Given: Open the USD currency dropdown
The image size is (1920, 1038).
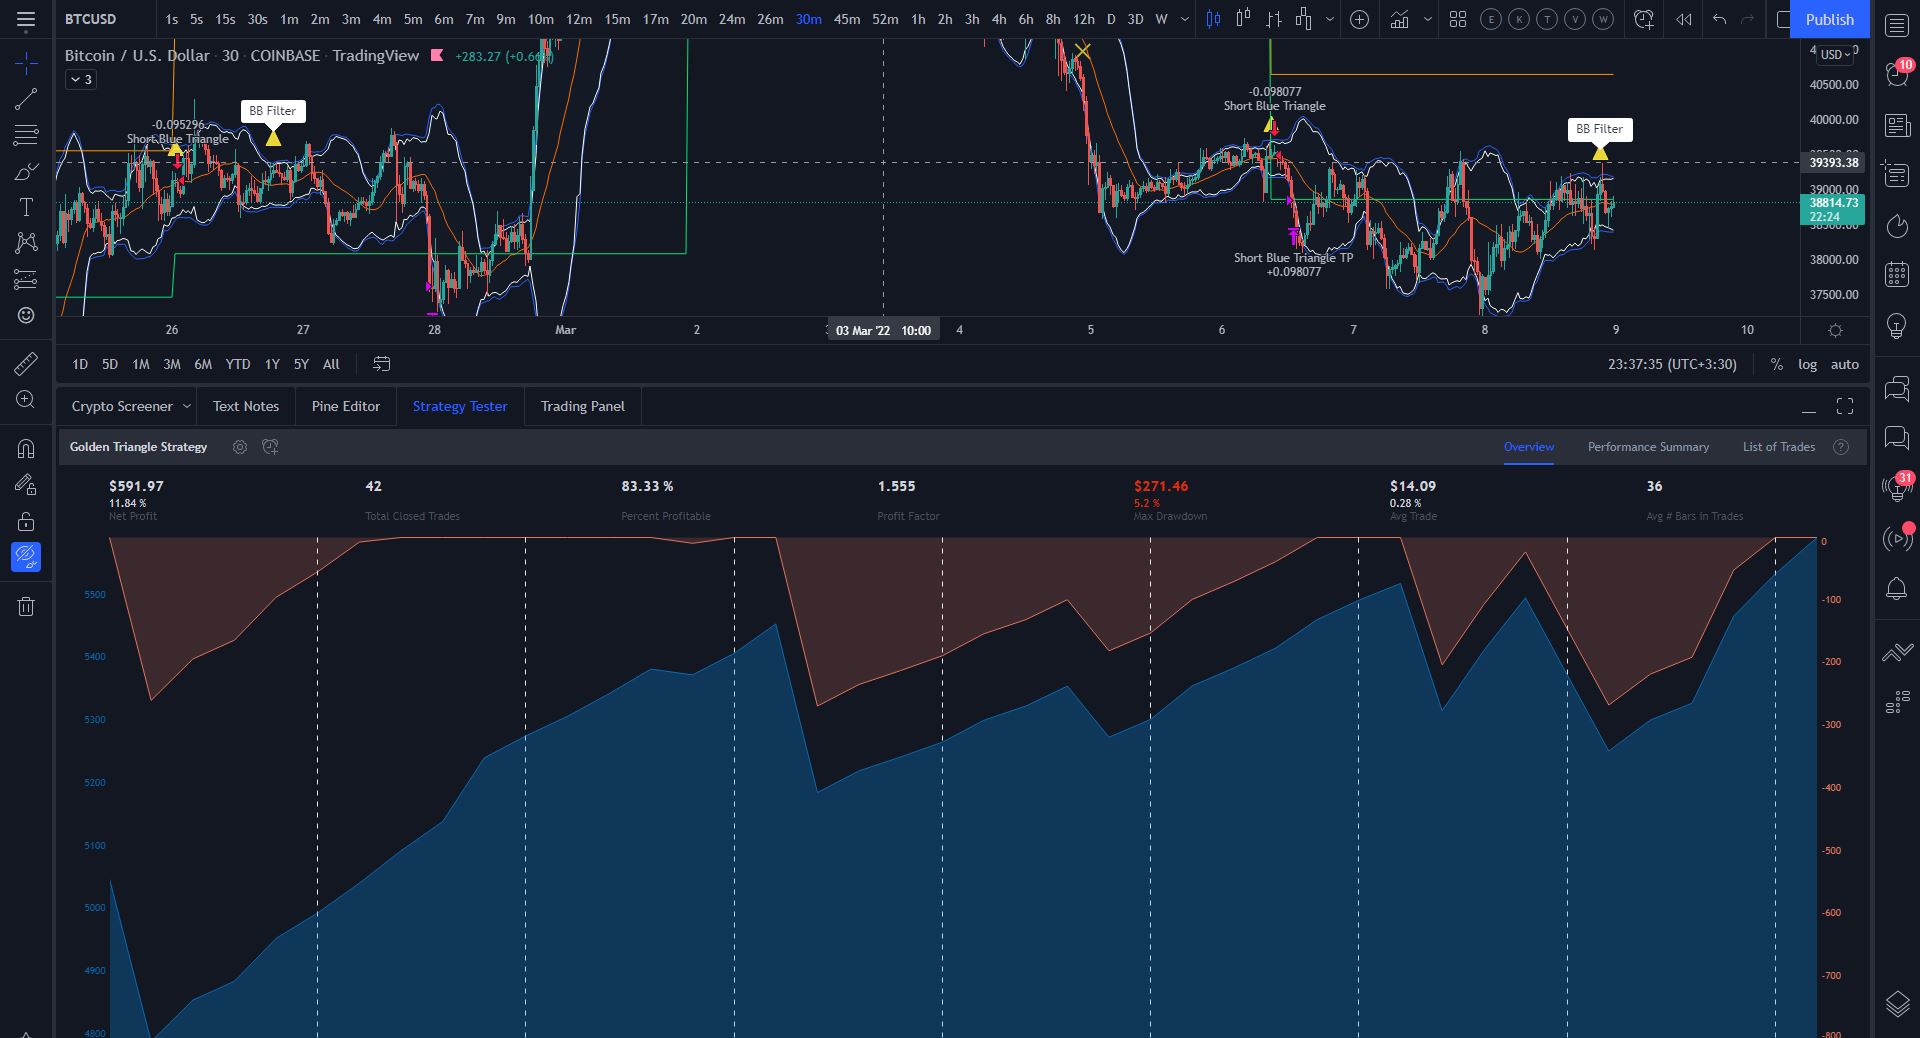Looking at the screenshot, I should tap(1835, 55).
